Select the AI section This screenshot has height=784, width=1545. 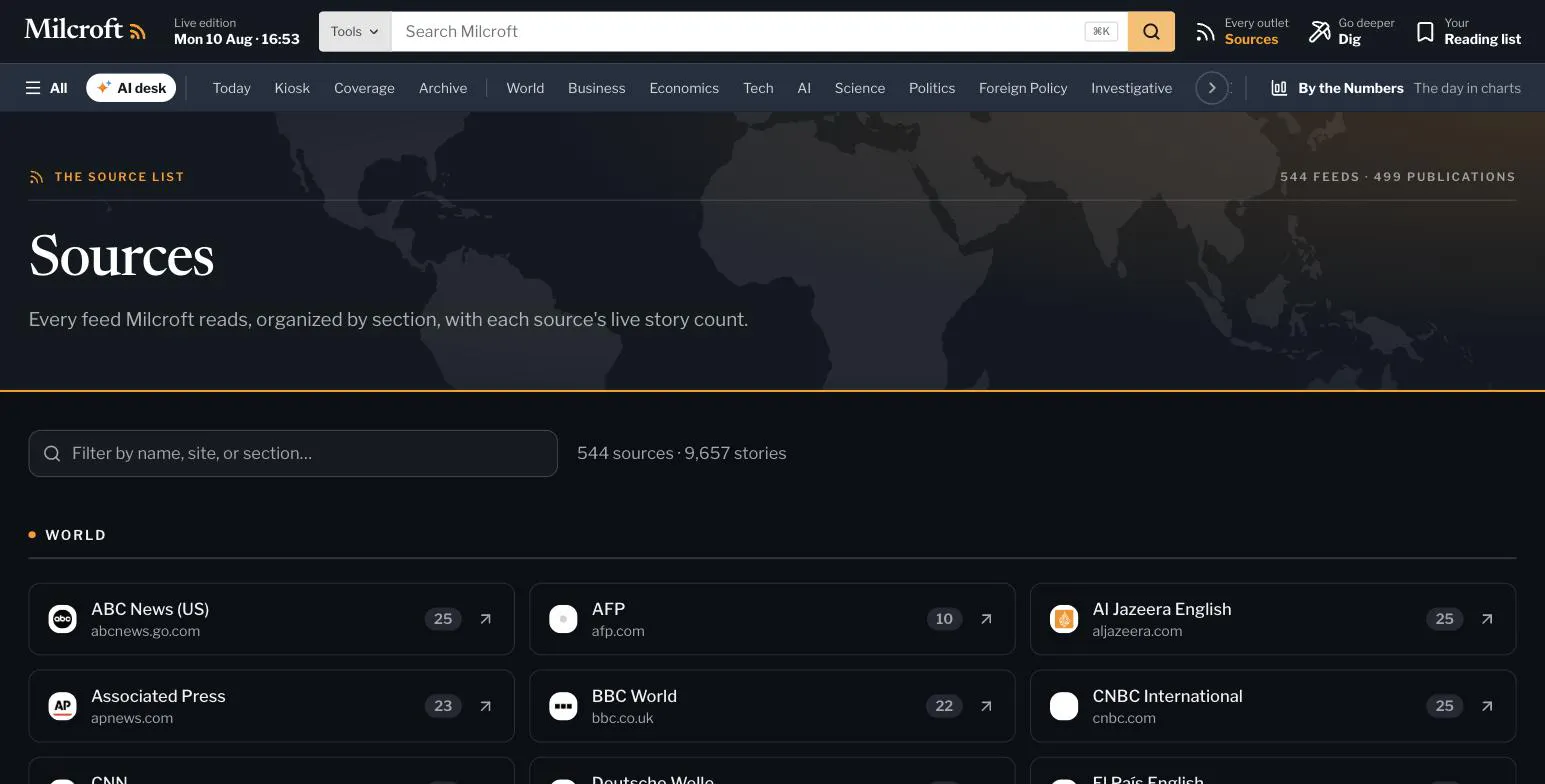pos(804,88)
